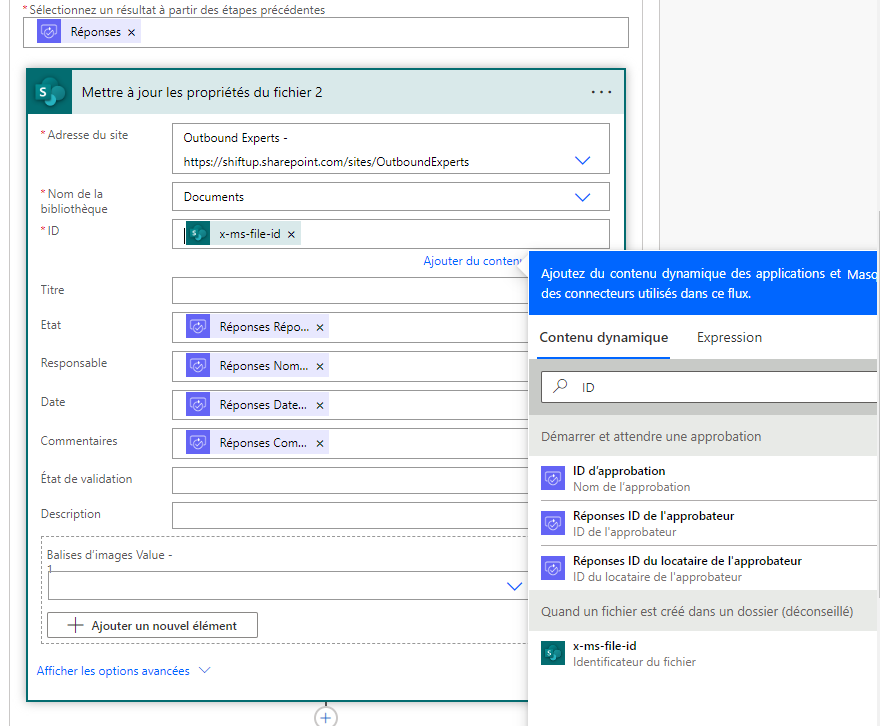Expand the Nom de la bibliothèque dropdown
880x726 pixels.
coord(583,197)
